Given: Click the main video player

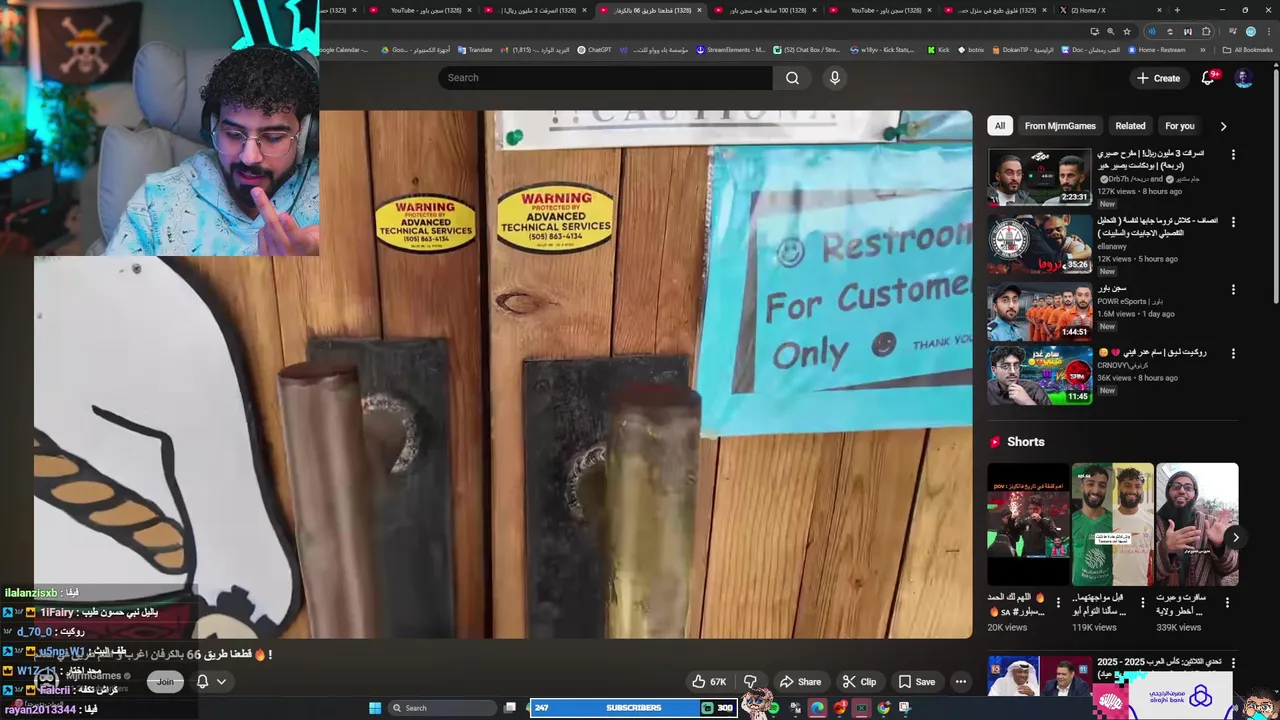Looking at the screenshot, I should pyautogui.click(x=503, y=374).
